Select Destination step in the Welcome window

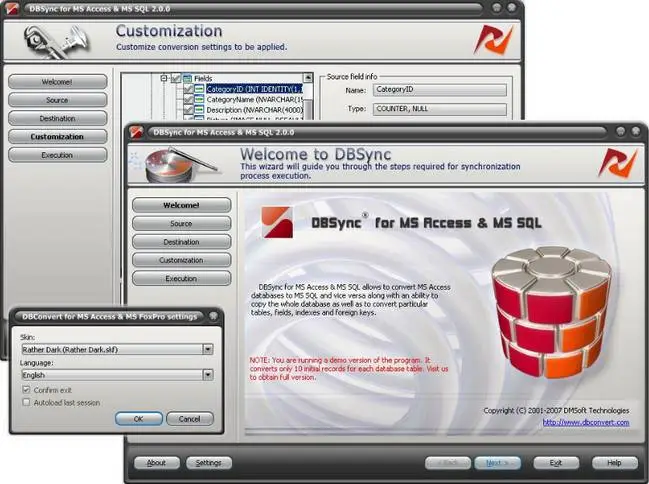click(181, 242)
